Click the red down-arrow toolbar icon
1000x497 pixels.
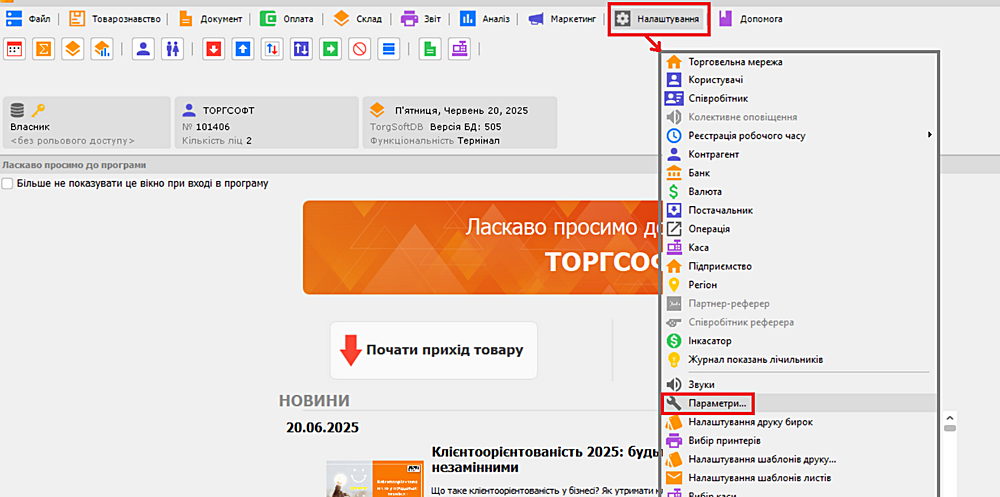pos(213,49)
